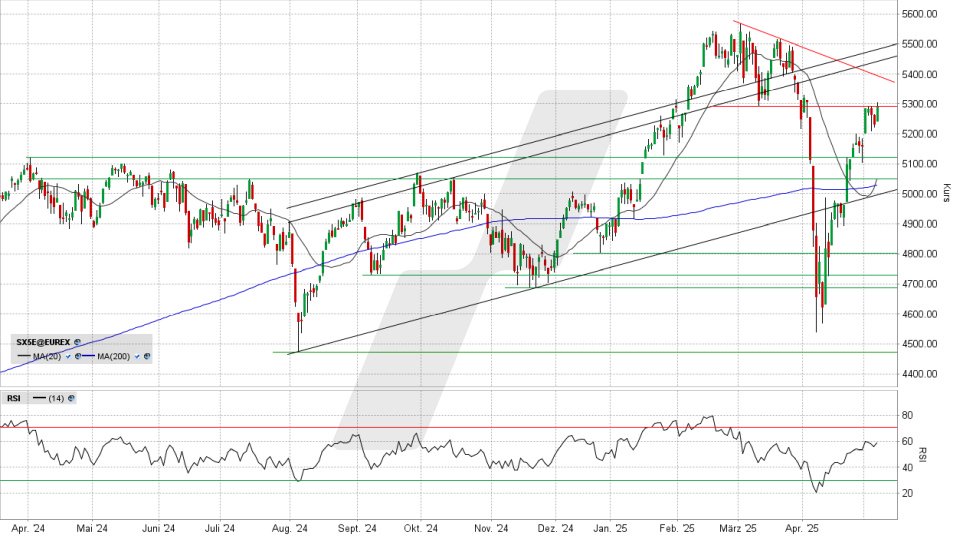Click the März '25 date label
960x540 pixels.
738,528
